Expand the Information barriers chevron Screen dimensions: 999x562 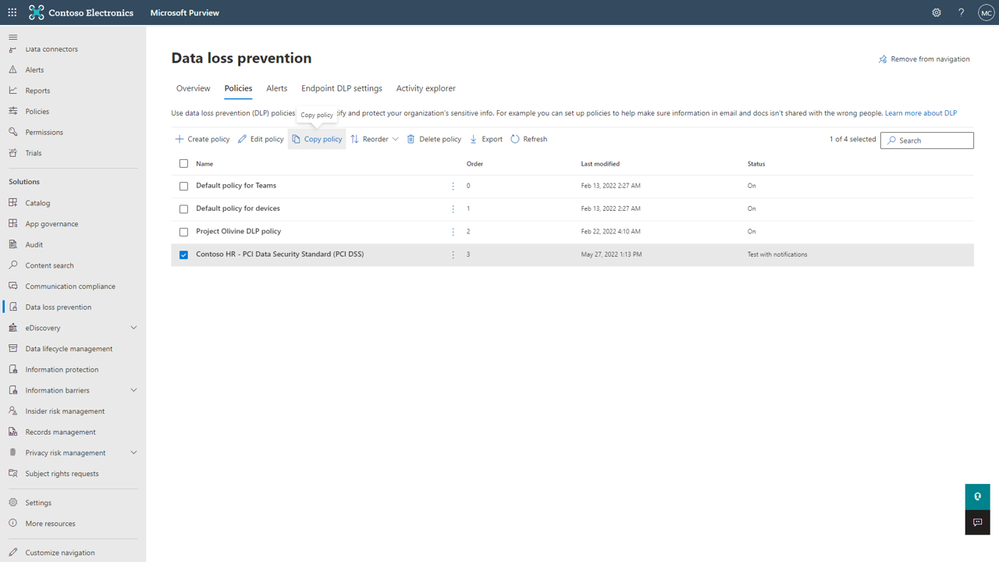click(134, 390)
